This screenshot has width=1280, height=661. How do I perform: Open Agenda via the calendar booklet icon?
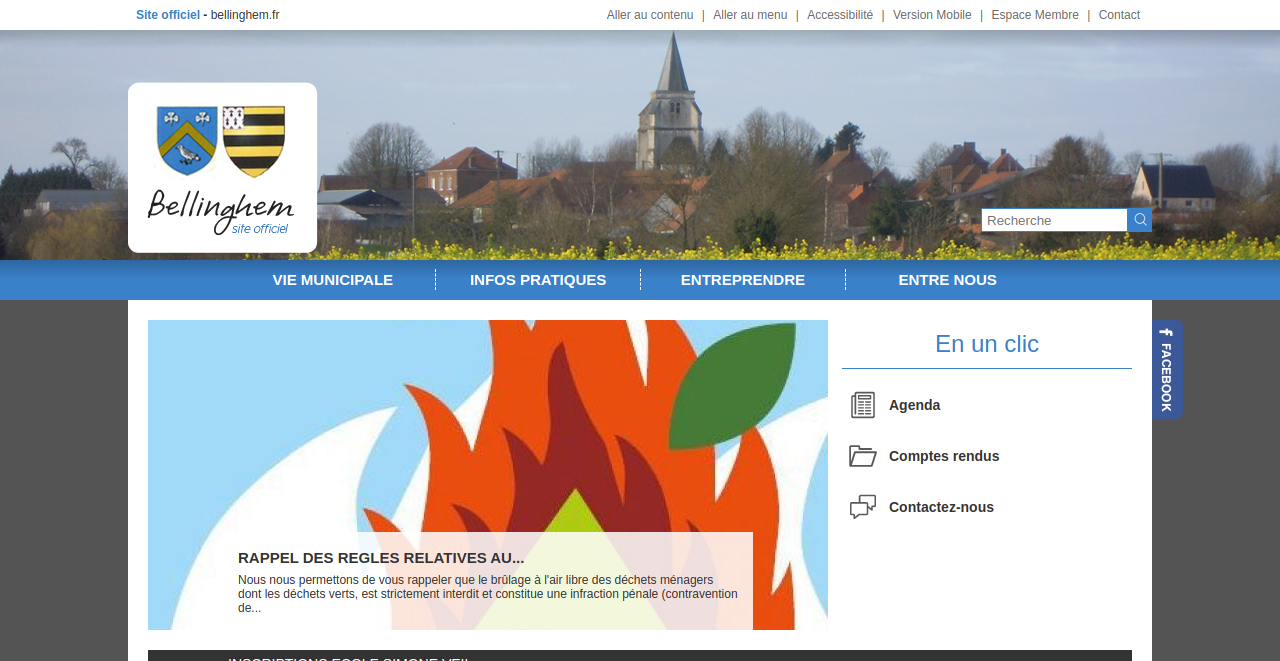click(x=861, y=405)
